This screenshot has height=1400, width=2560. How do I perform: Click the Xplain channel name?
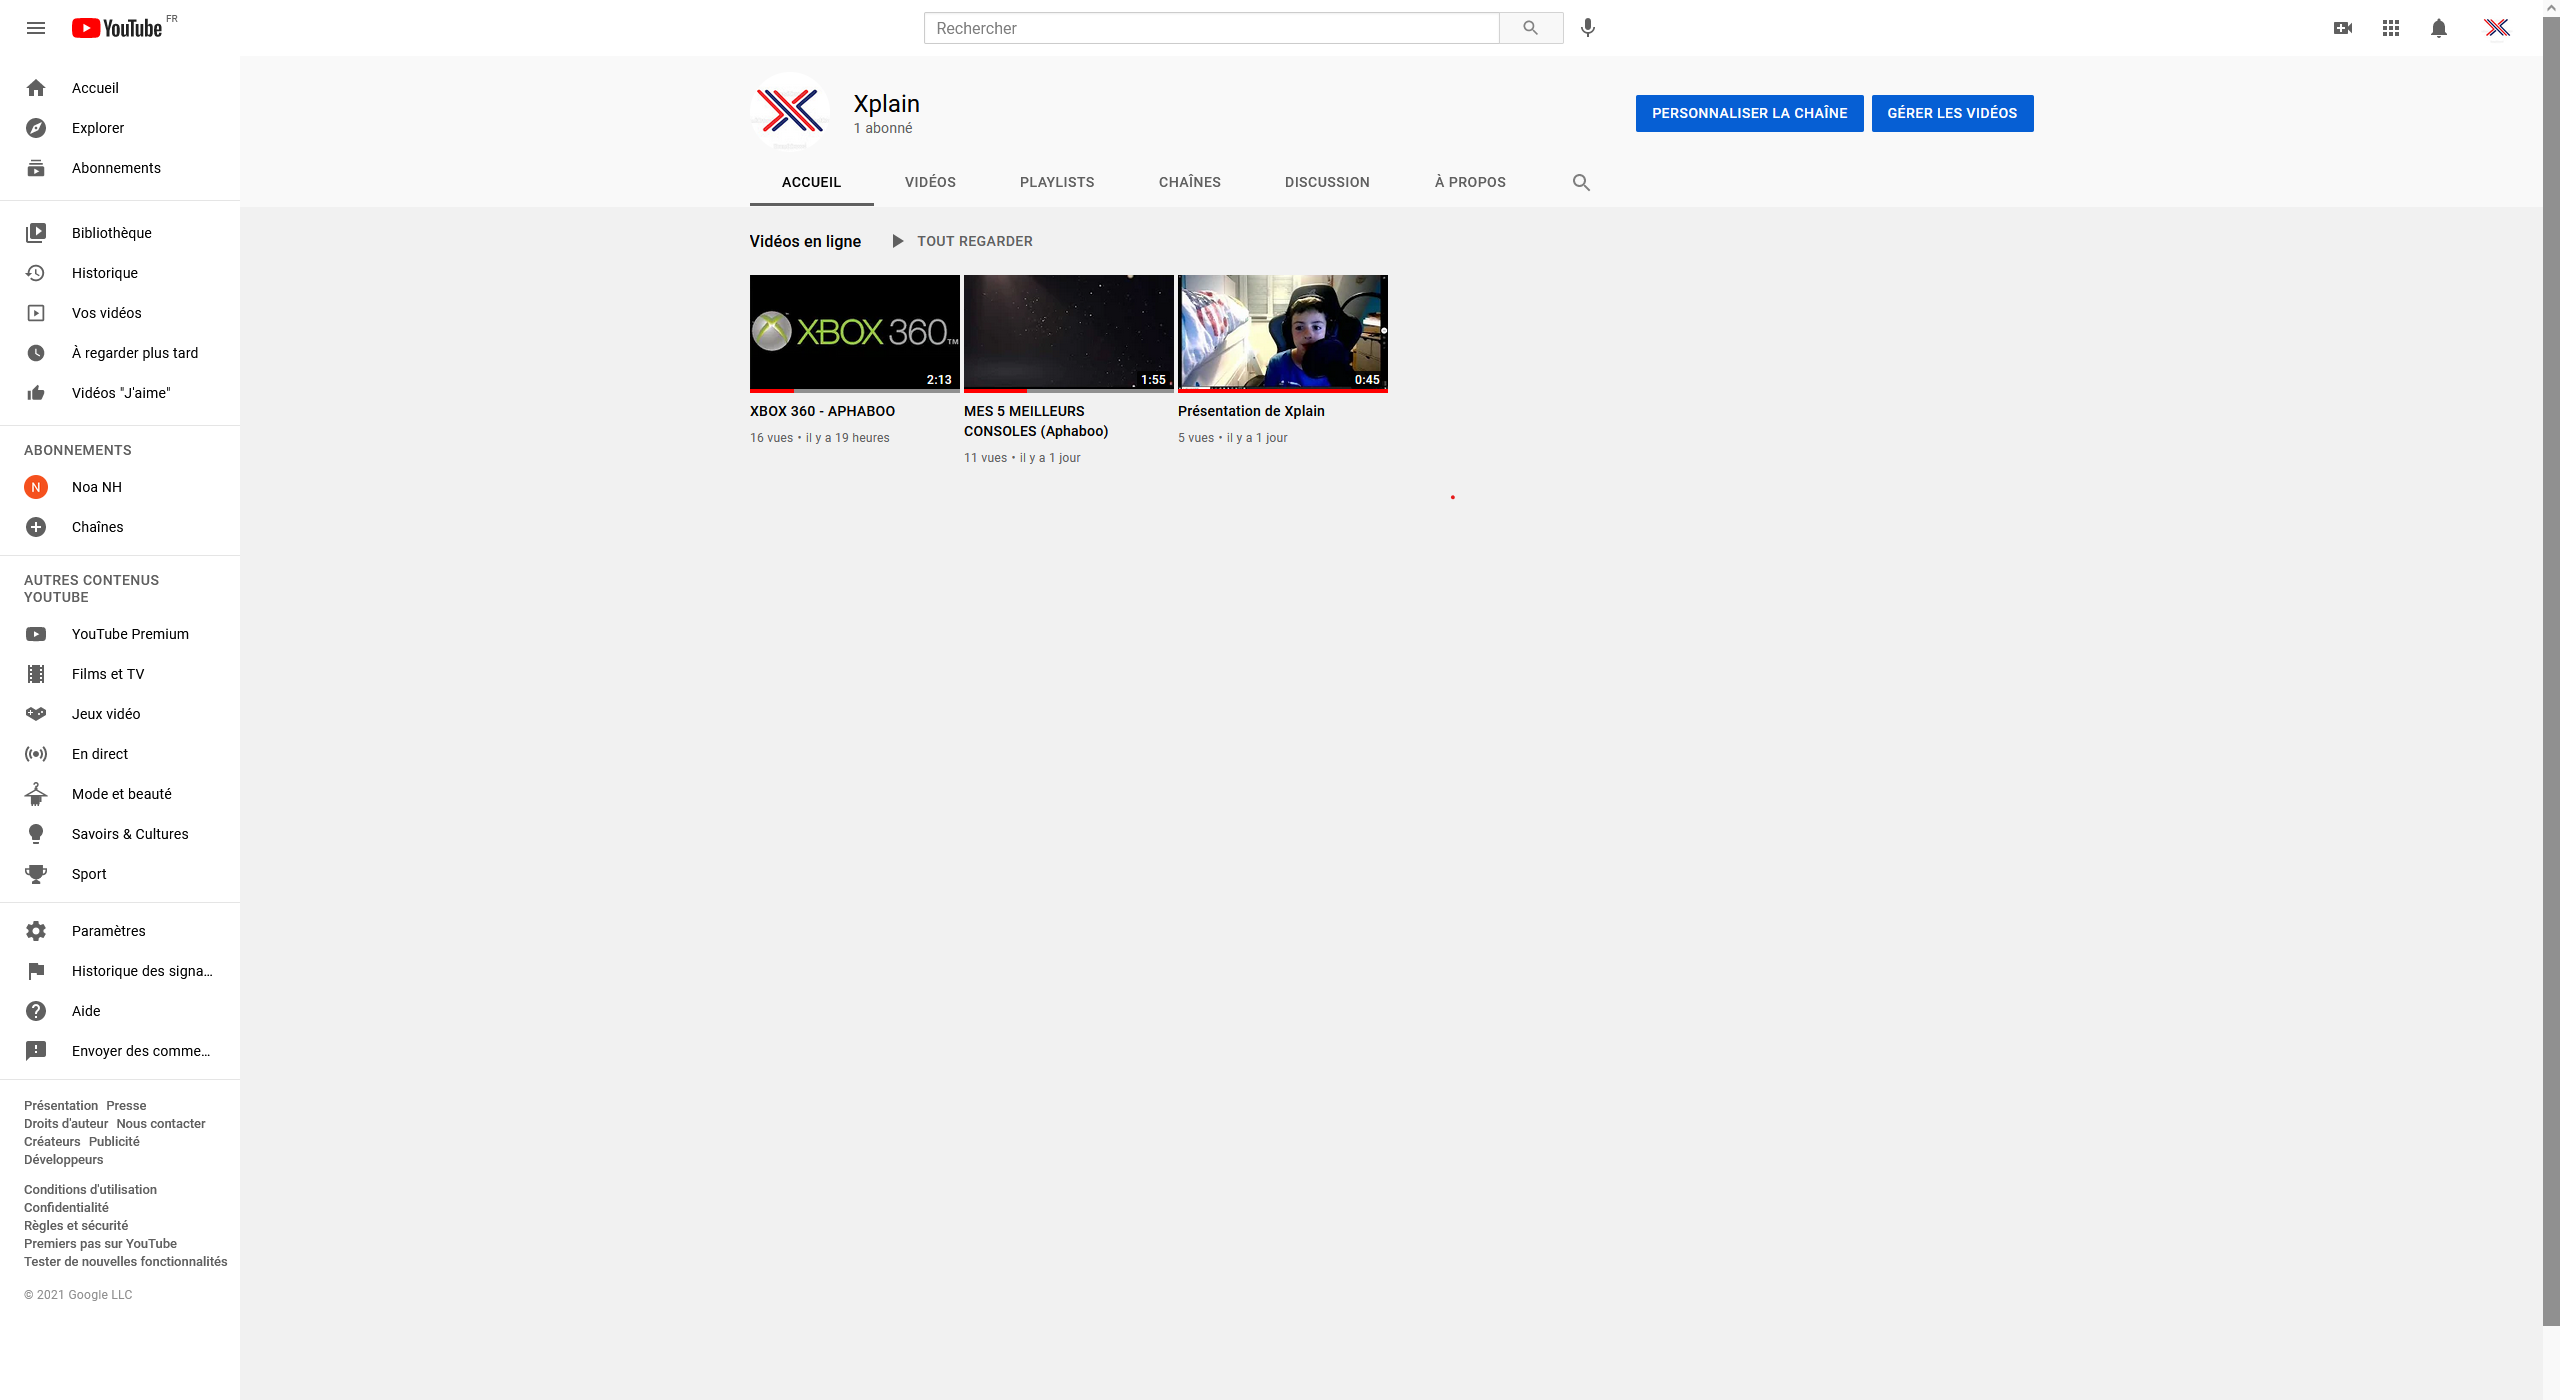(886, 104)
